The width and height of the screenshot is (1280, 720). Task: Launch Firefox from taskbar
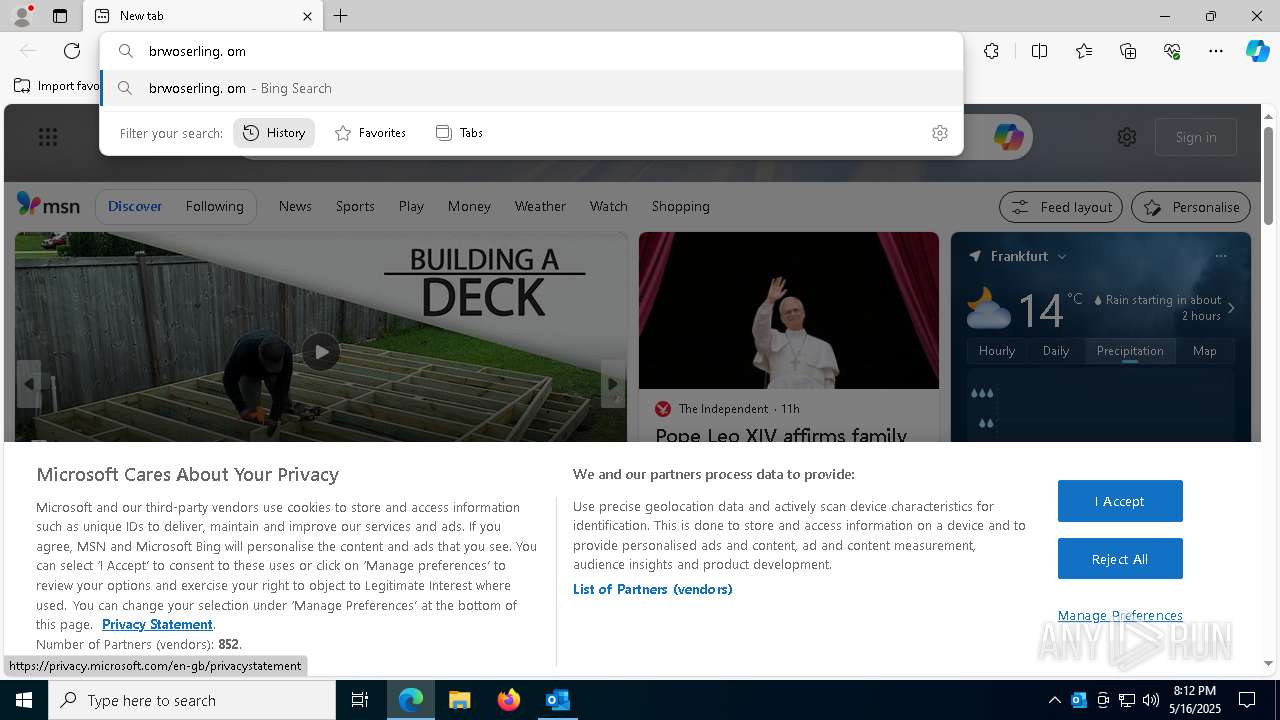509,700
